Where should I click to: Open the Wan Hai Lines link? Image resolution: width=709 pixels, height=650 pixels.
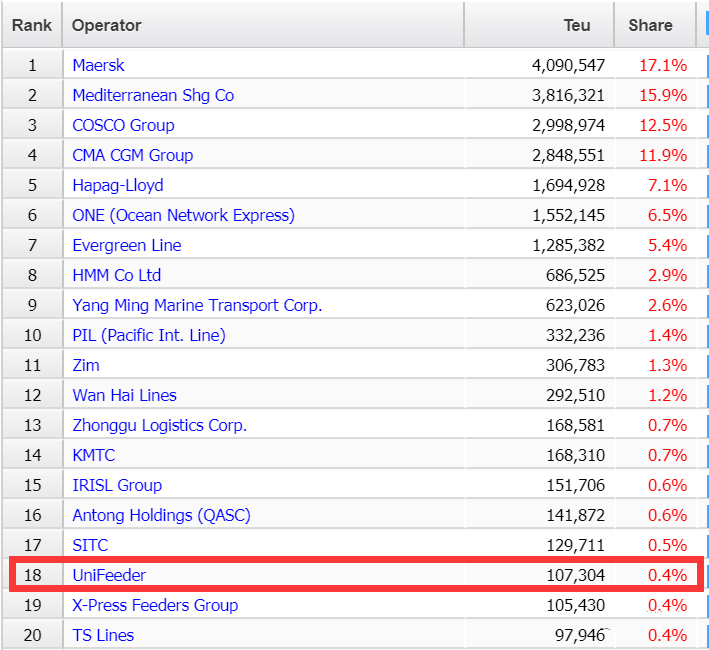click(124, 396)
